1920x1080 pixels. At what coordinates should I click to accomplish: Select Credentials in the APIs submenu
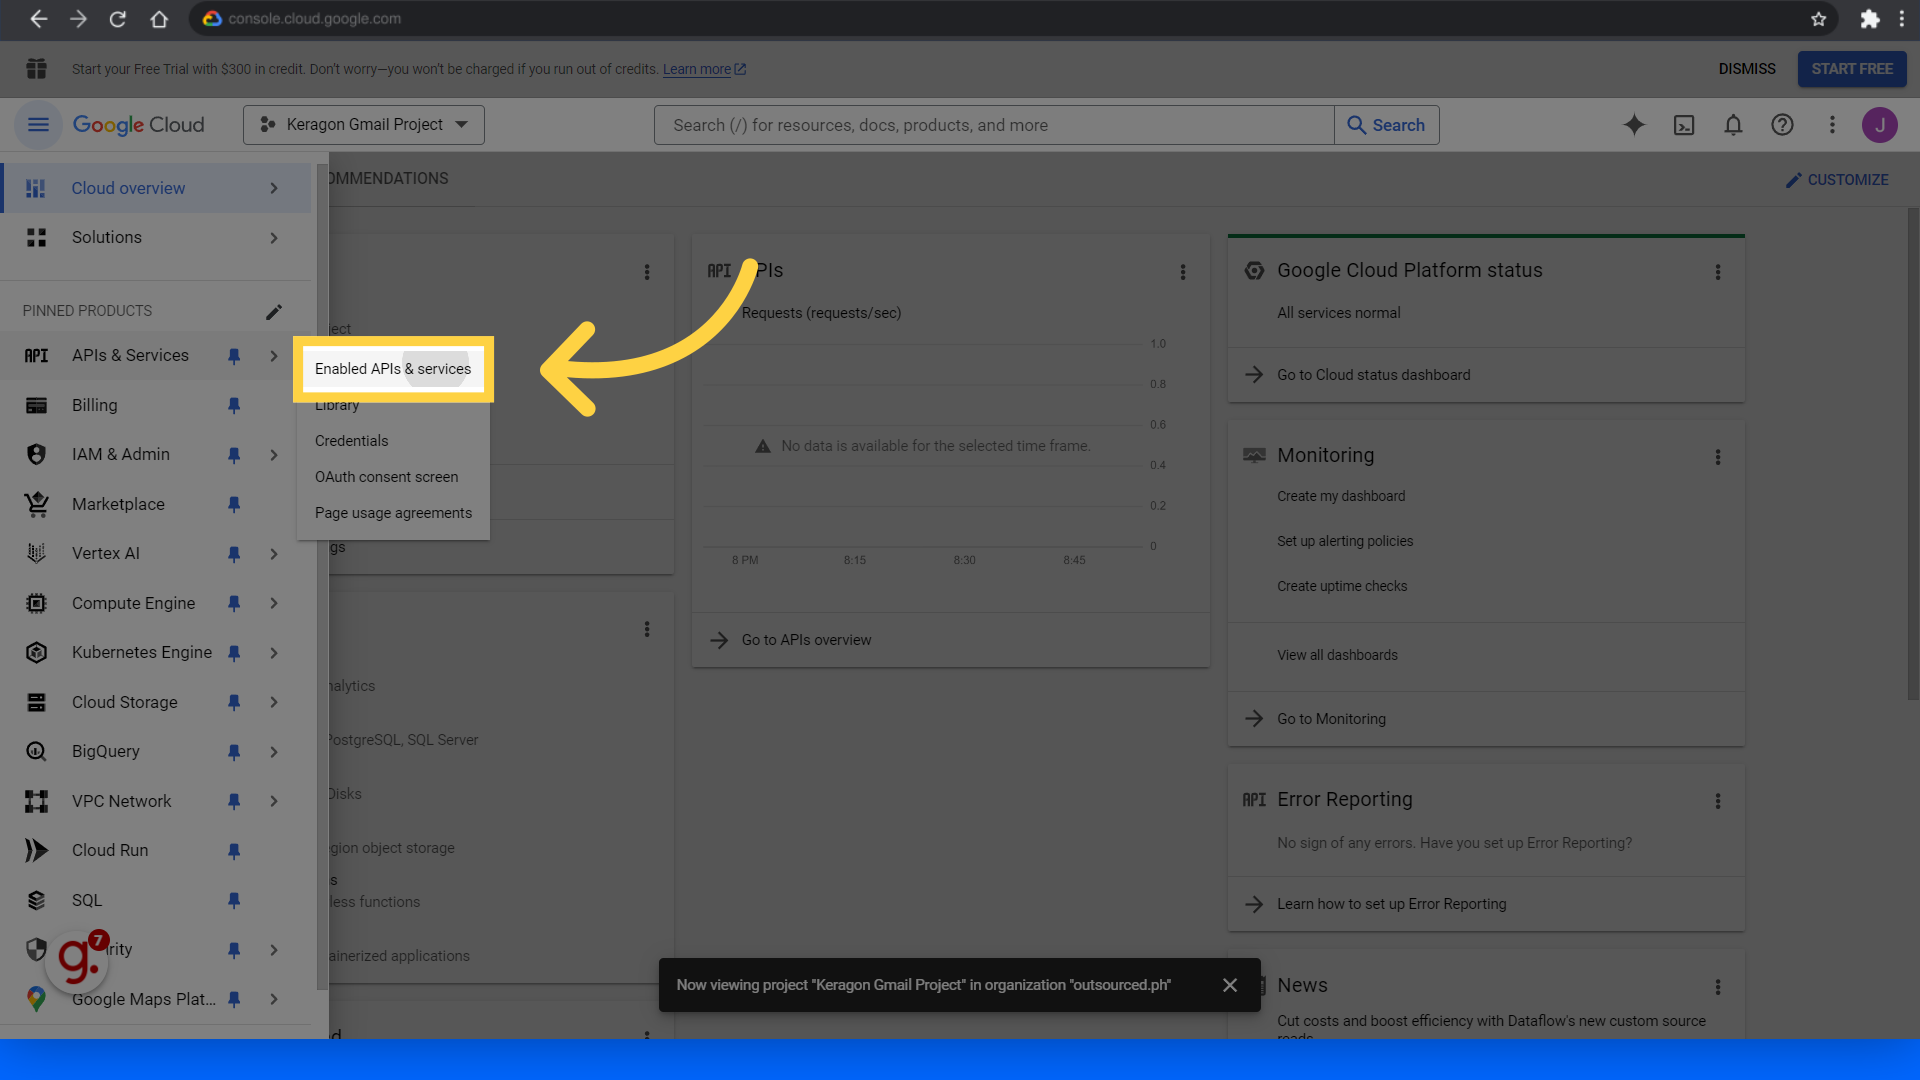coord(352,441)
